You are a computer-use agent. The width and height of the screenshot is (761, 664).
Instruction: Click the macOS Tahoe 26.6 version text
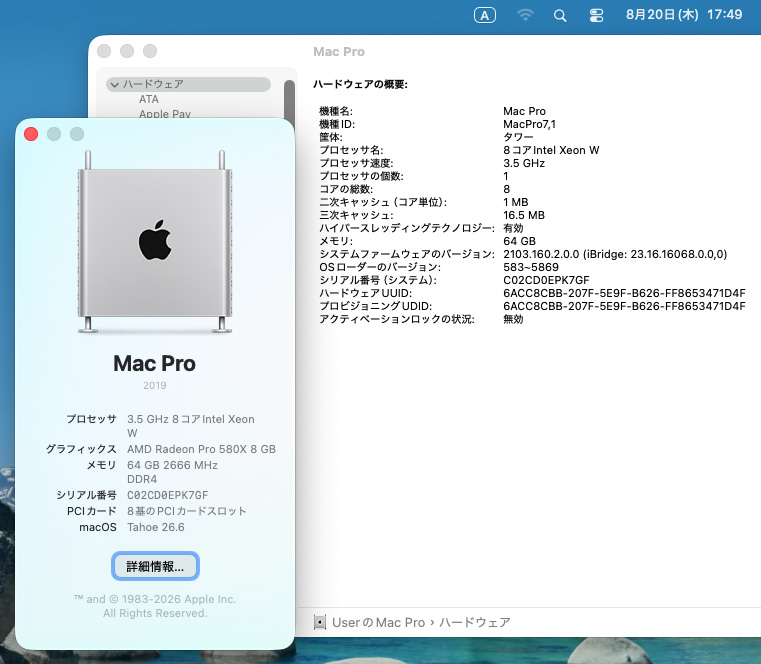pyautogui.click(x=156, y=527)
